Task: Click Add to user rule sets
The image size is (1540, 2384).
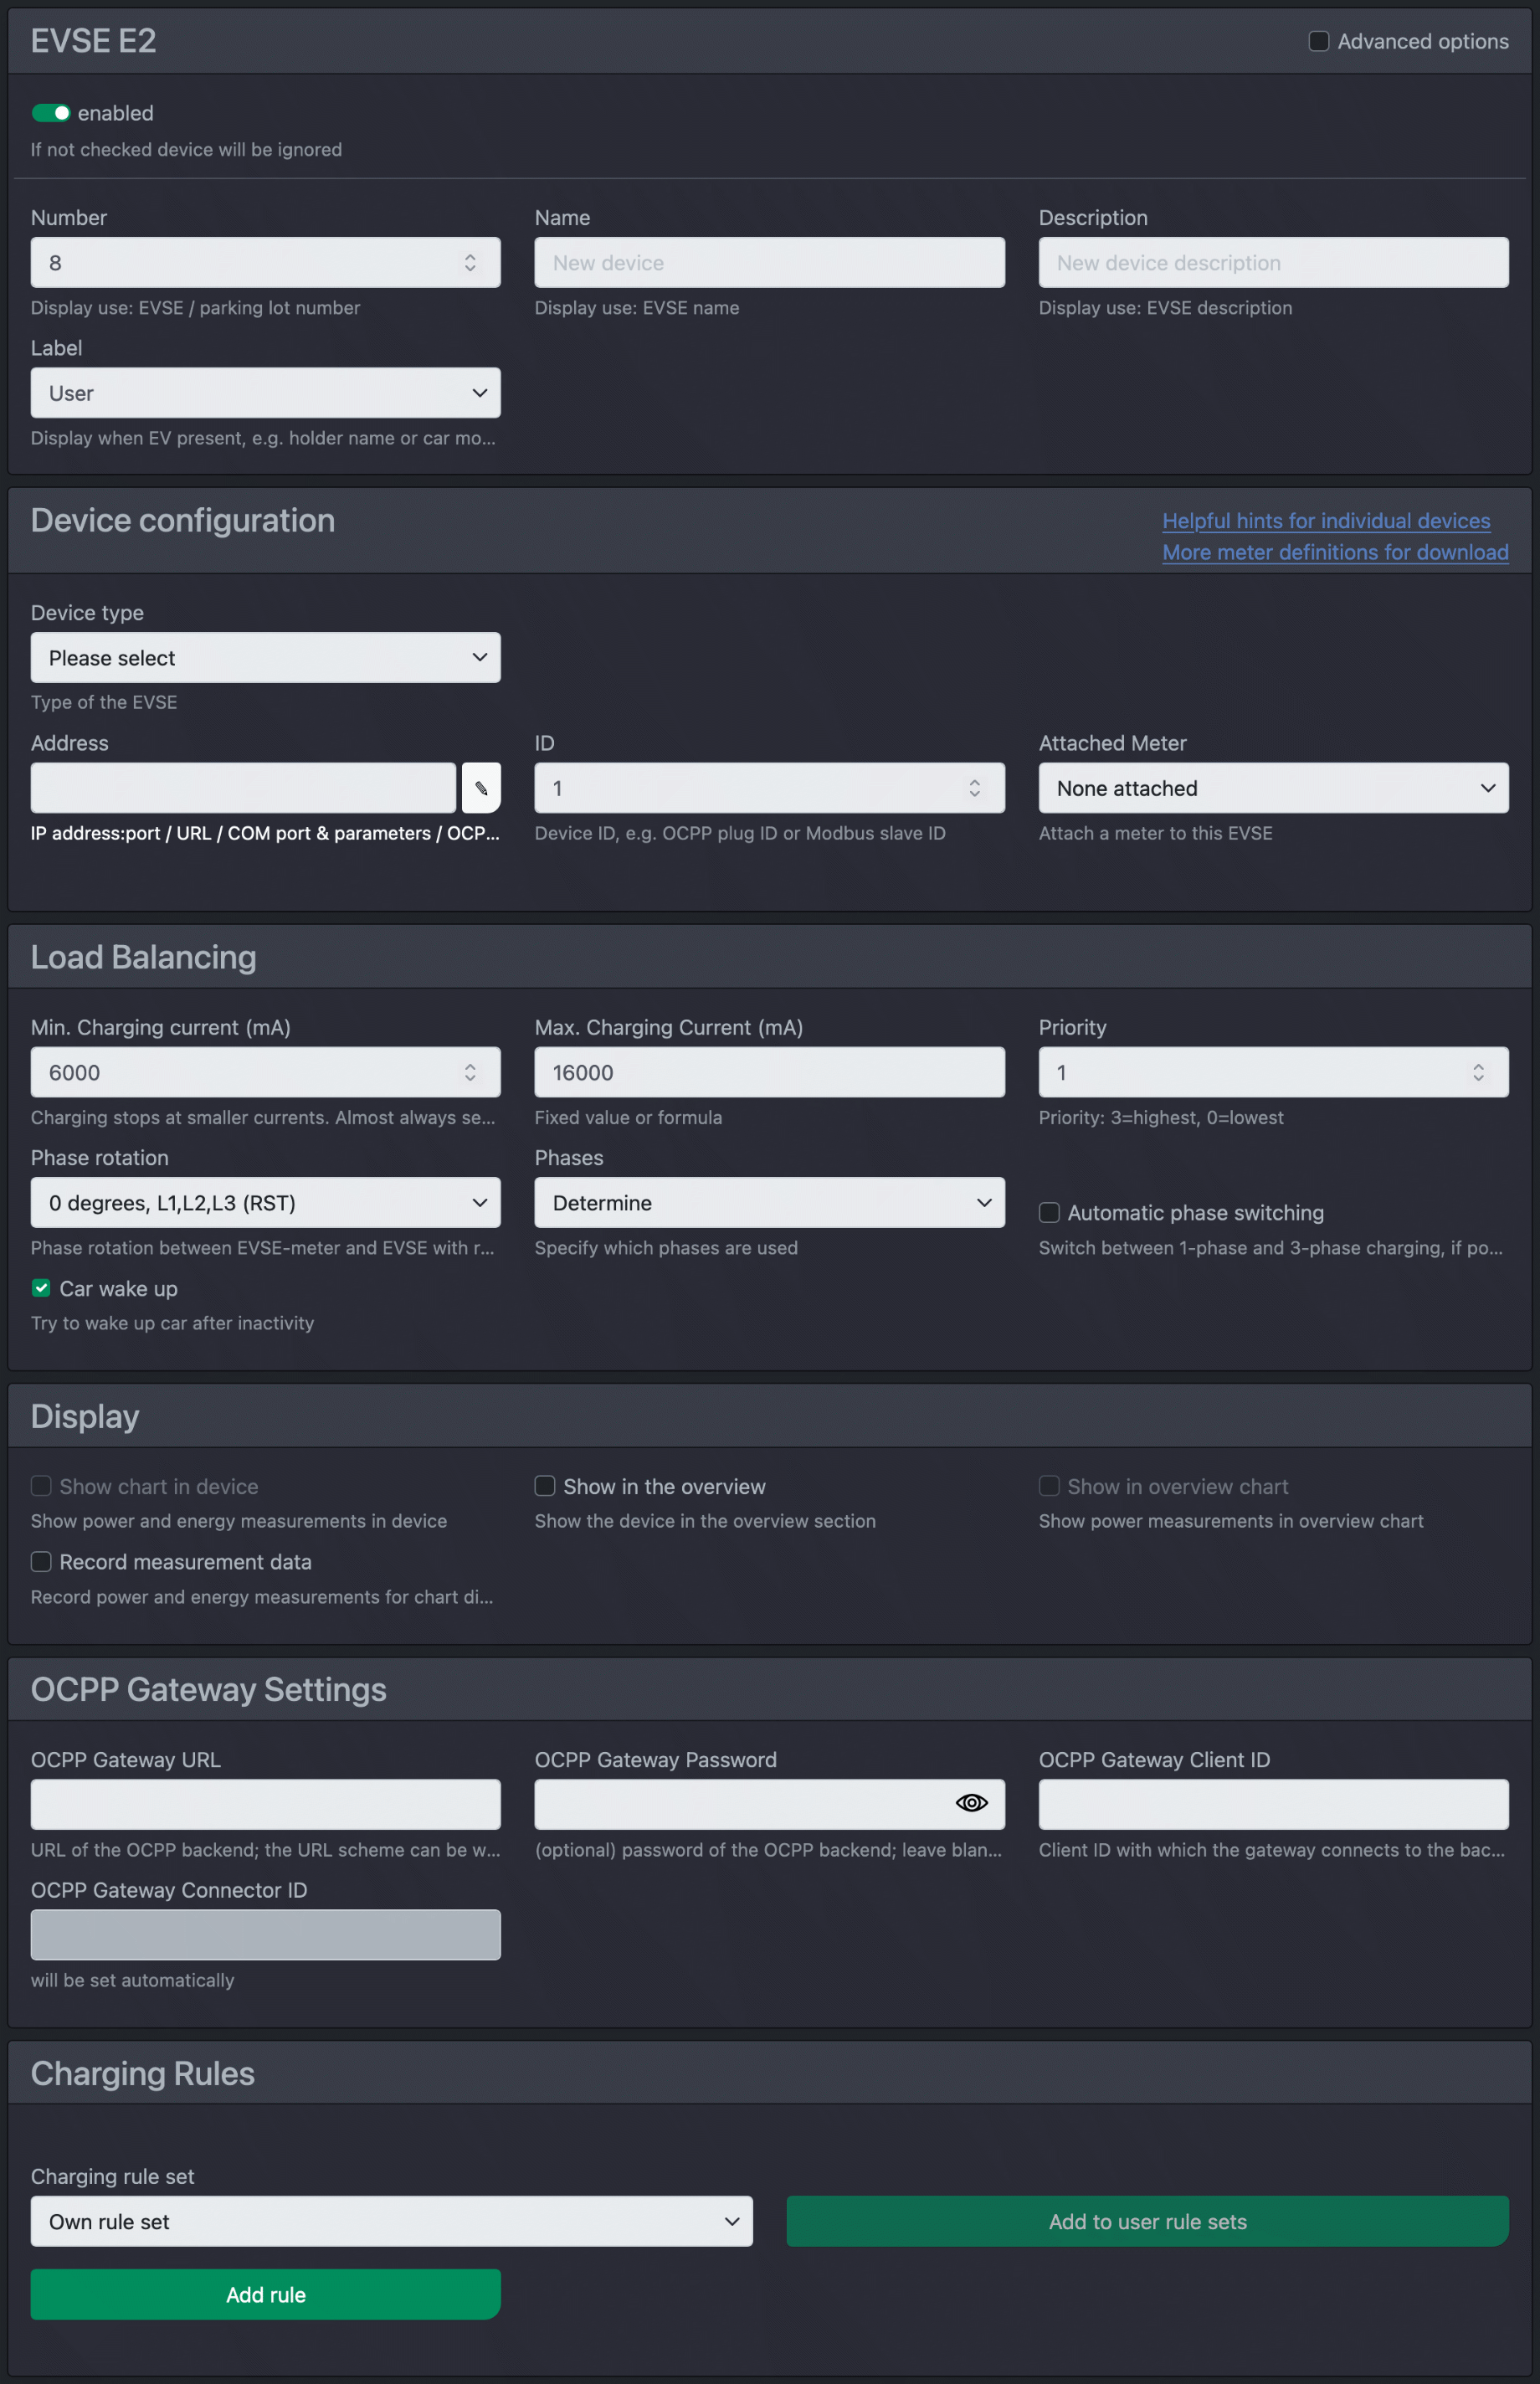Action: coord(1147,2221)
